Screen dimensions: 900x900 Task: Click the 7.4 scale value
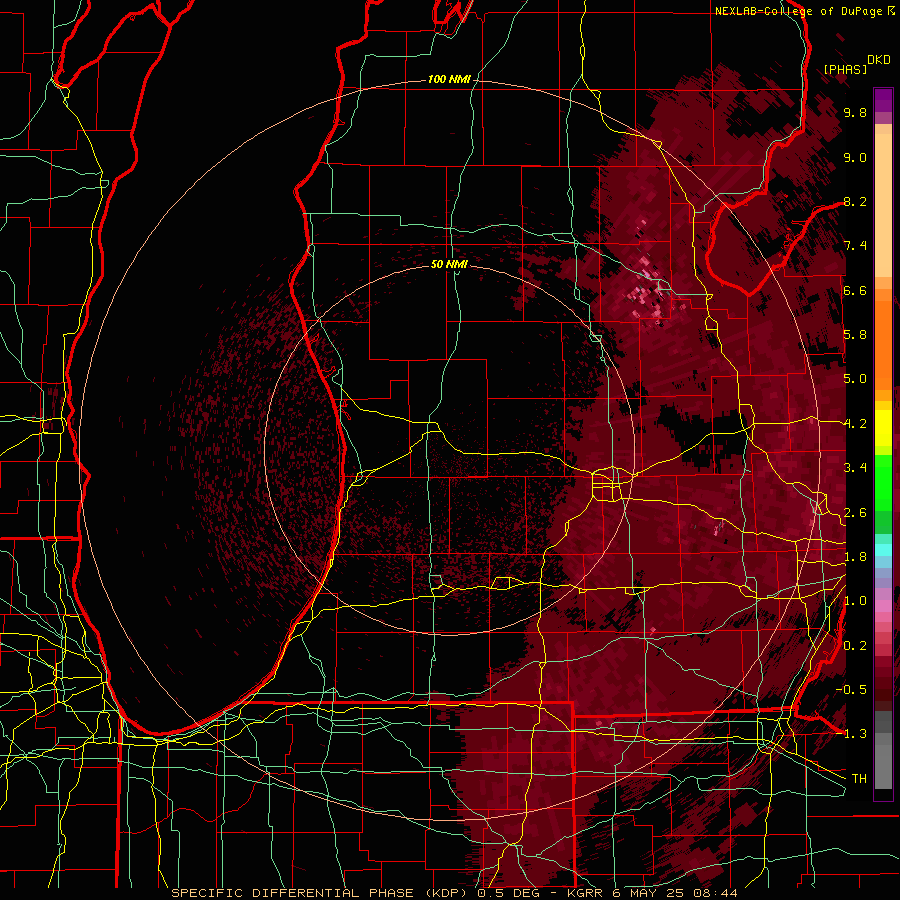855,246
